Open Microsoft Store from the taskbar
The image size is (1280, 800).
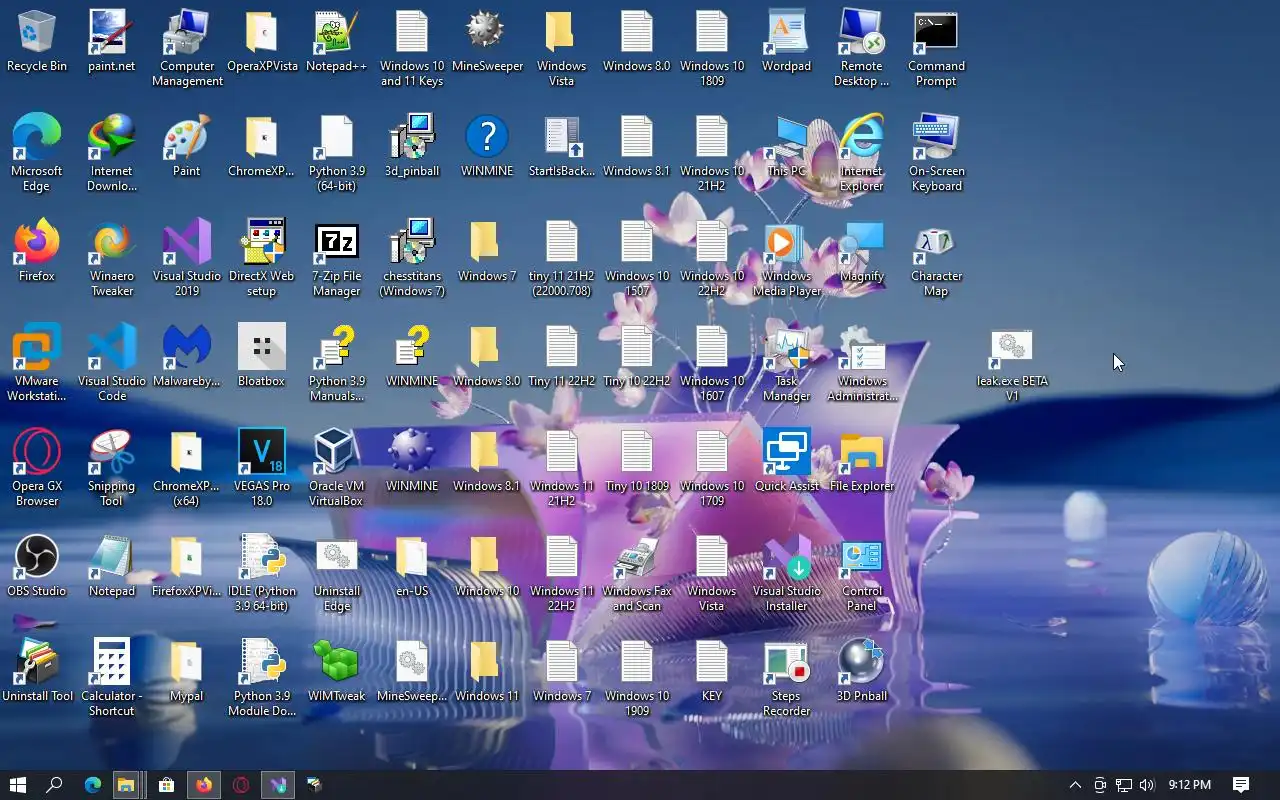(x=166, y=785)
